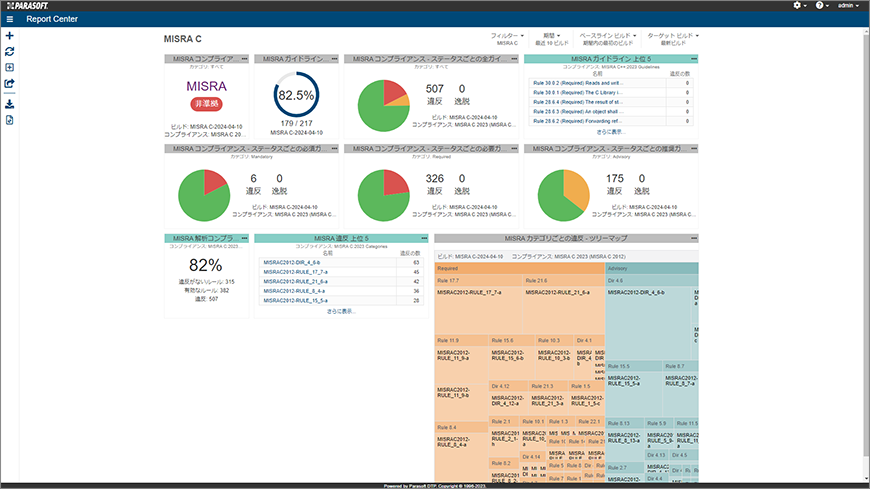Click the orange slice of the Advisory pie chart
Viewport: 870px width, 489px height.
(x=578, y=188)
